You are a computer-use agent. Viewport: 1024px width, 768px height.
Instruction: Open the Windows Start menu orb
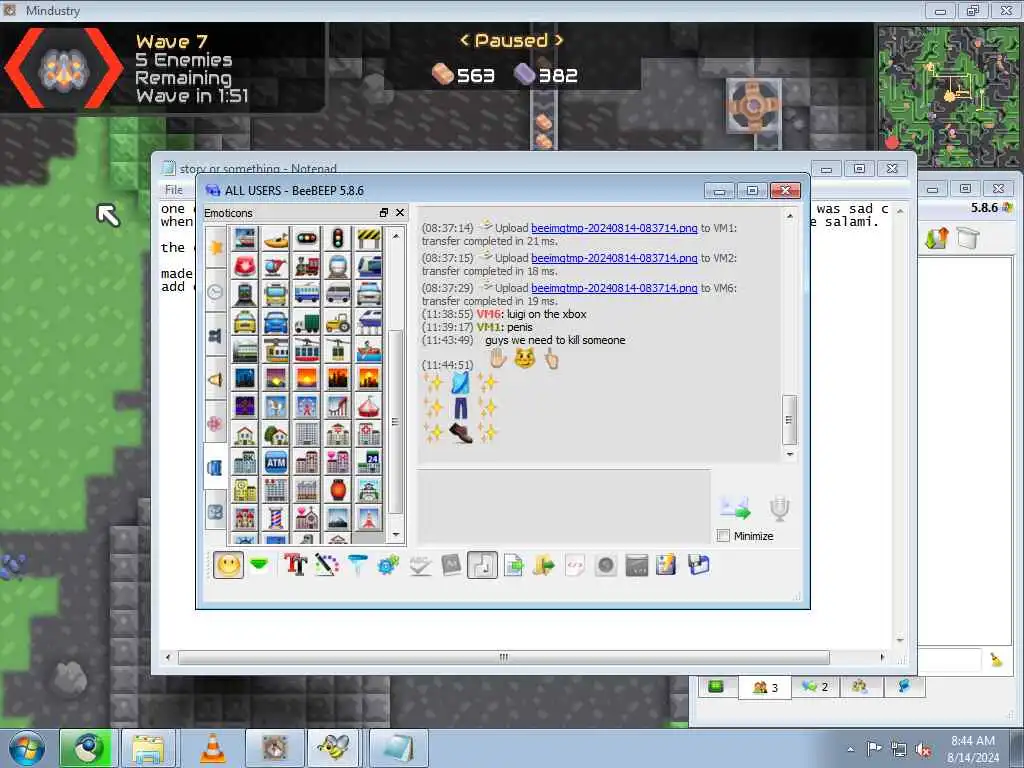point(27,748)
